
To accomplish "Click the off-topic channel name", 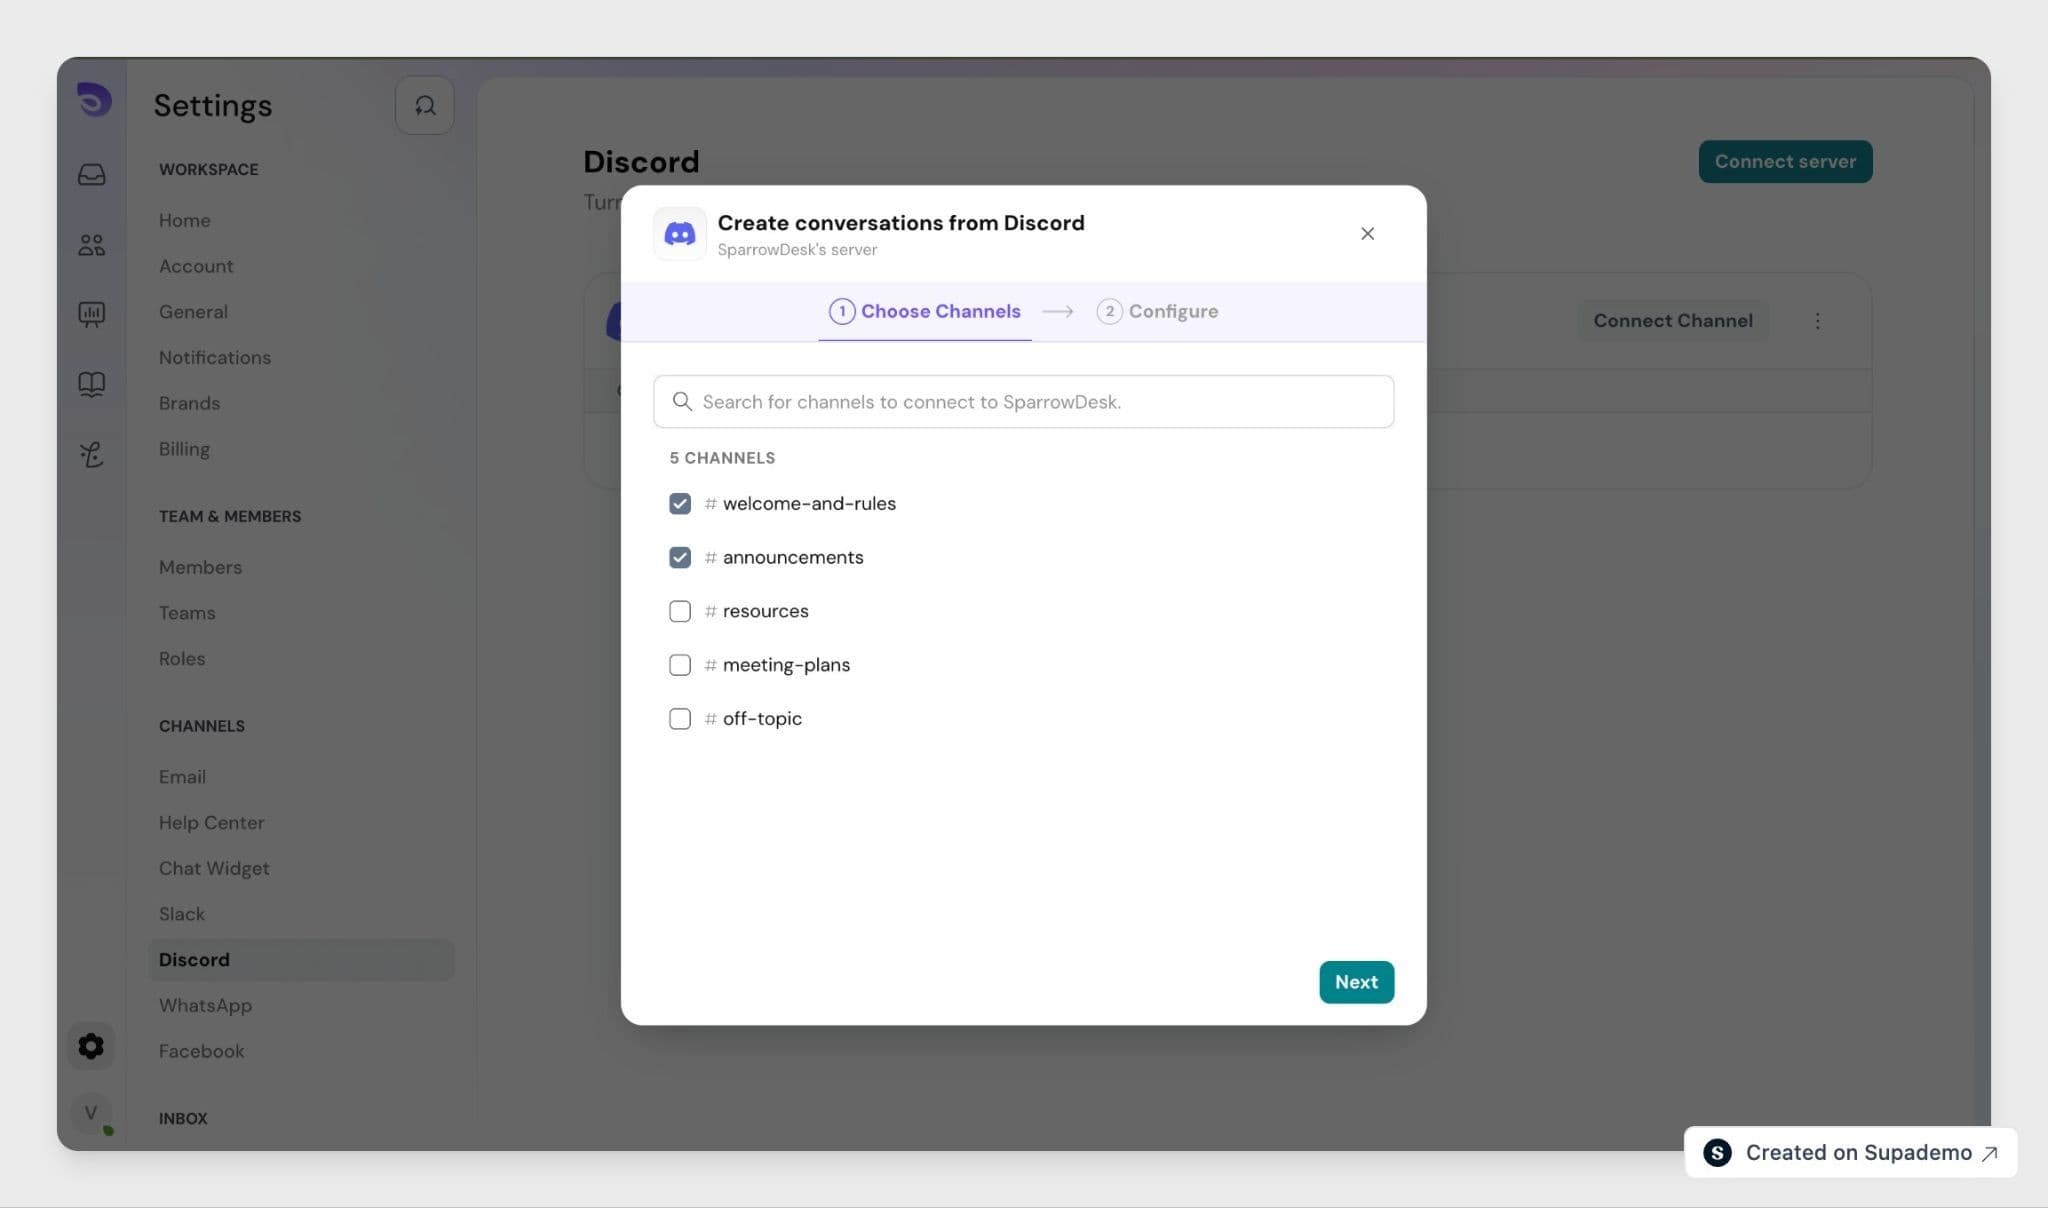I will pyautogui.click(x=762, y=719).
